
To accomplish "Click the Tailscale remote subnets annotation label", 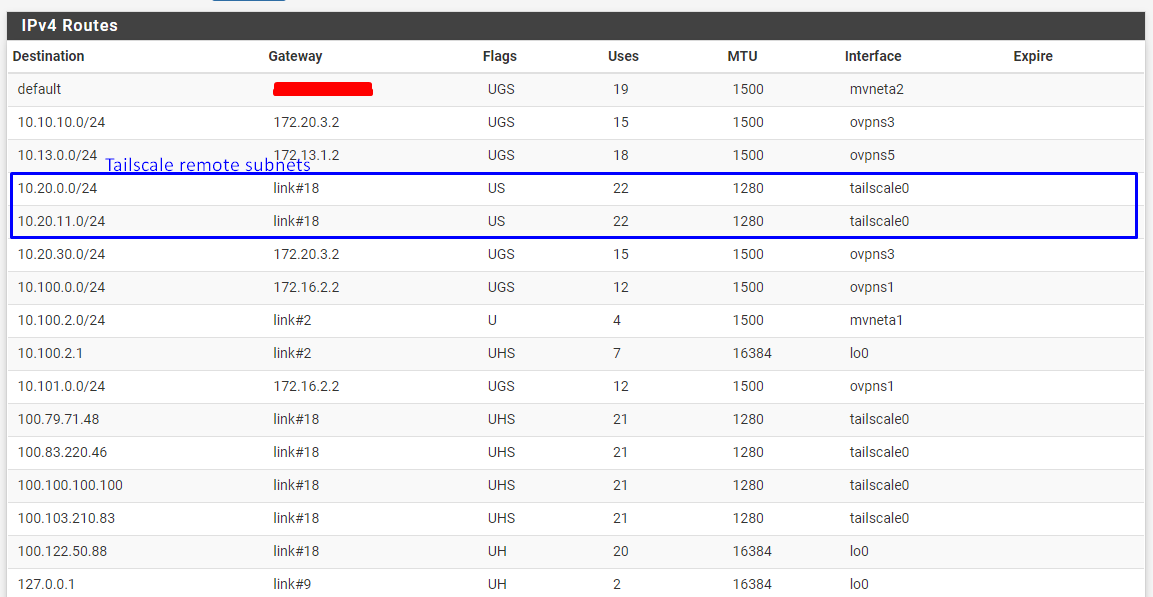I will click(x=208, y=166).
